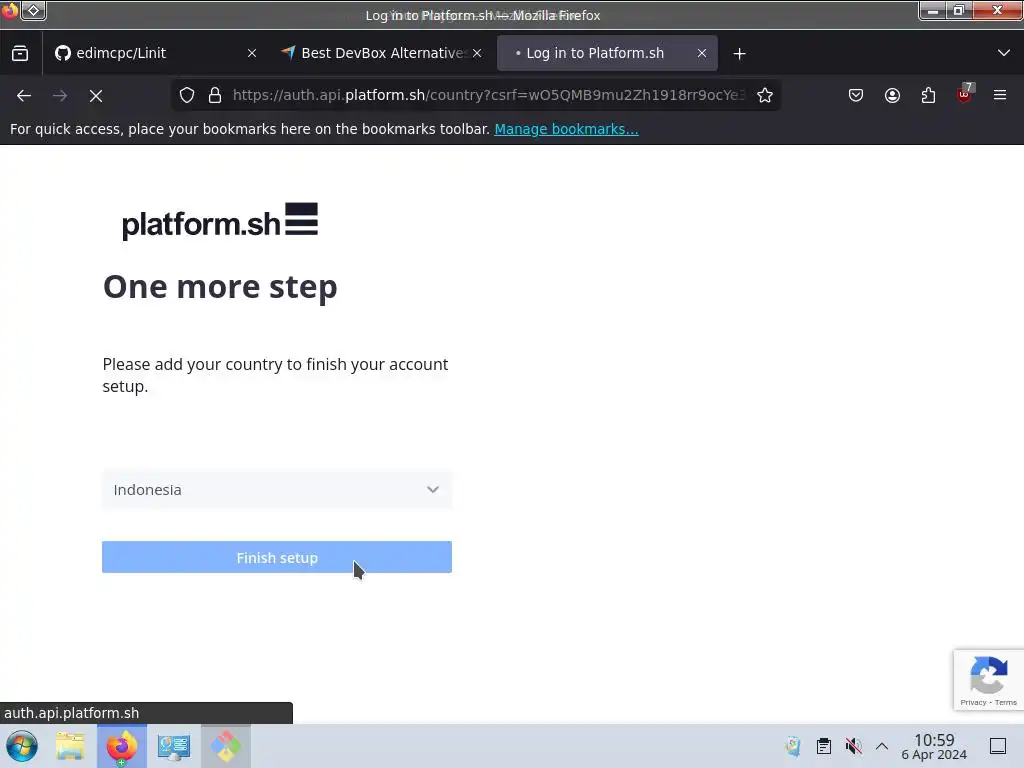Select the Log in to Platform.sh tab

tap(607, 53)
